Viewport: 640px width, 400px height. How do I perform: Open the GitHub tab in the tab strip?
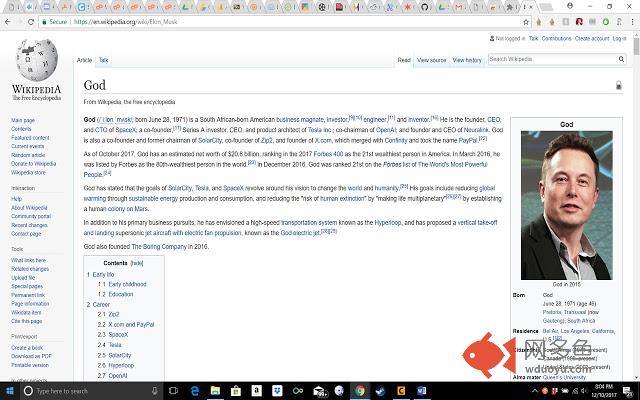click(x=424, y=7)
